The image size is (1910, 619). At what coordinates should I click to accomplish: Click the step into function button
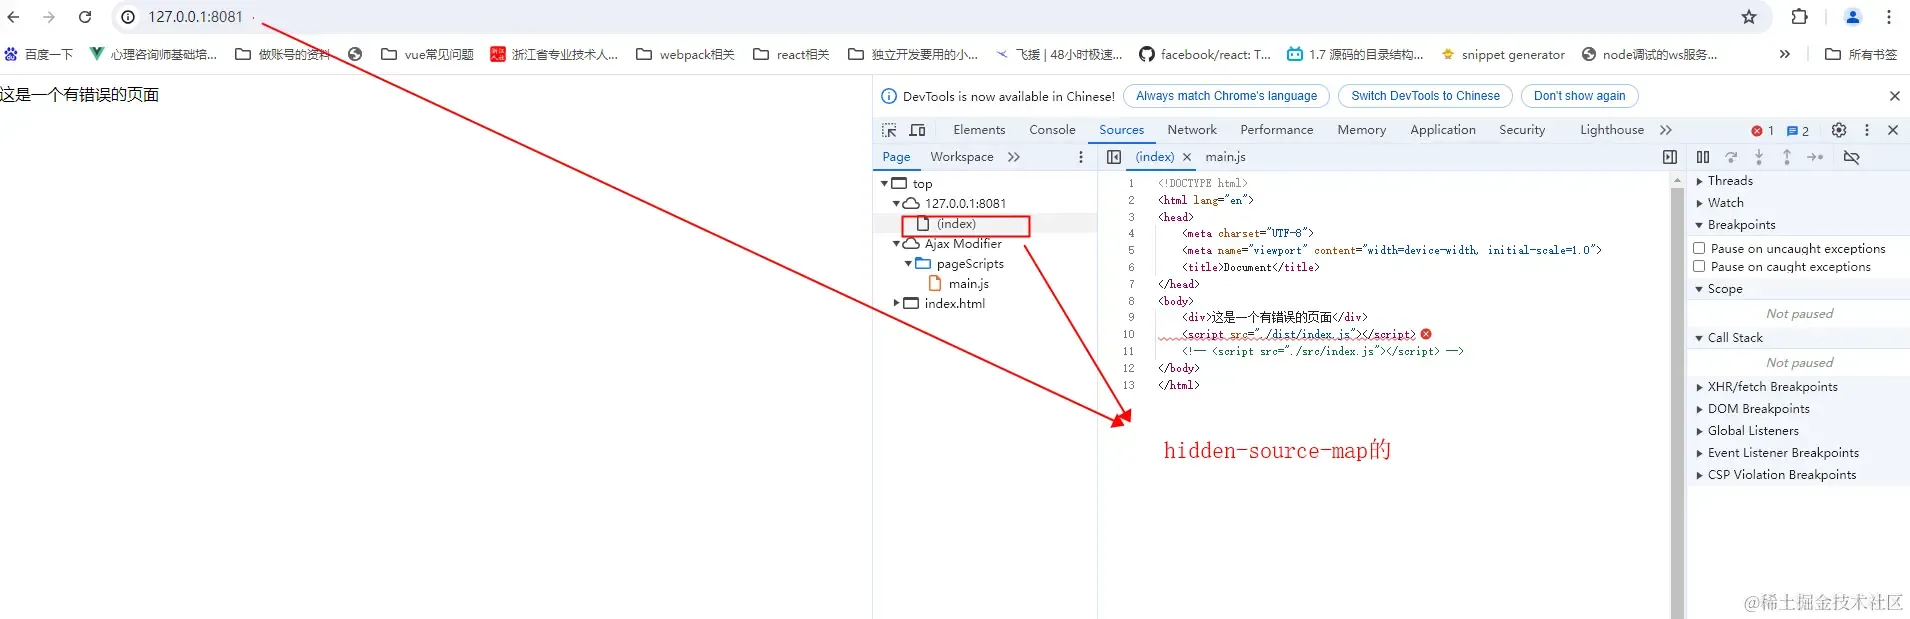1759,157
